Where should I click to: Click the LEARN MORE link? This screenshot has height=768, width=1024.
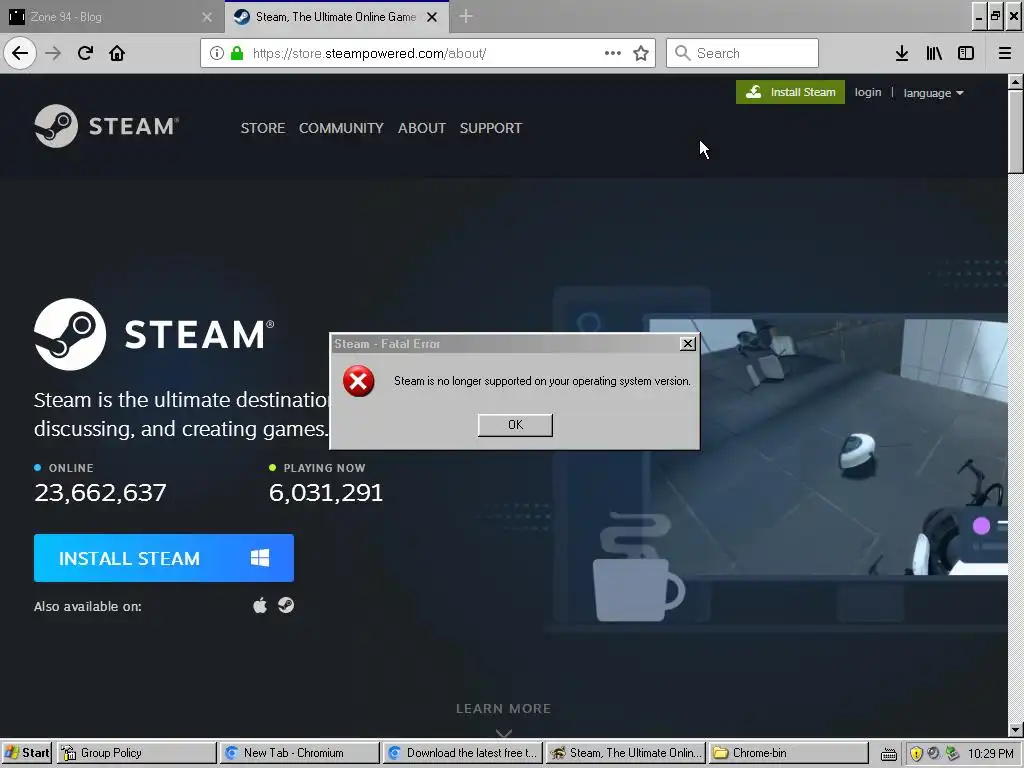coord(504,709)
